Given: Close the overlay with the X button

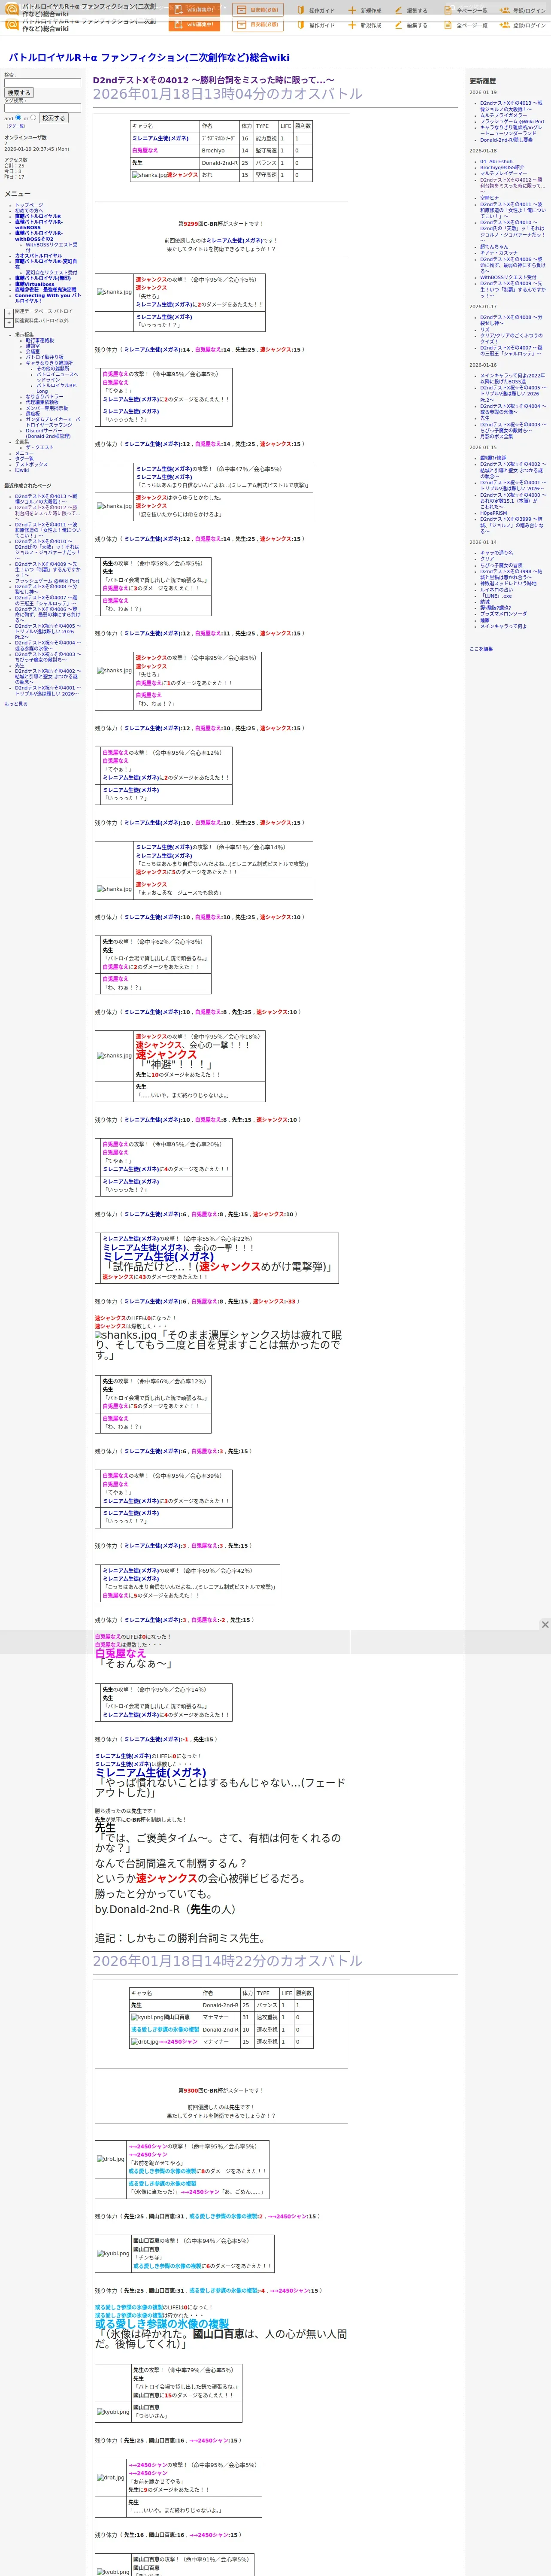Looking at the screenshot, I should (545, 1625).
